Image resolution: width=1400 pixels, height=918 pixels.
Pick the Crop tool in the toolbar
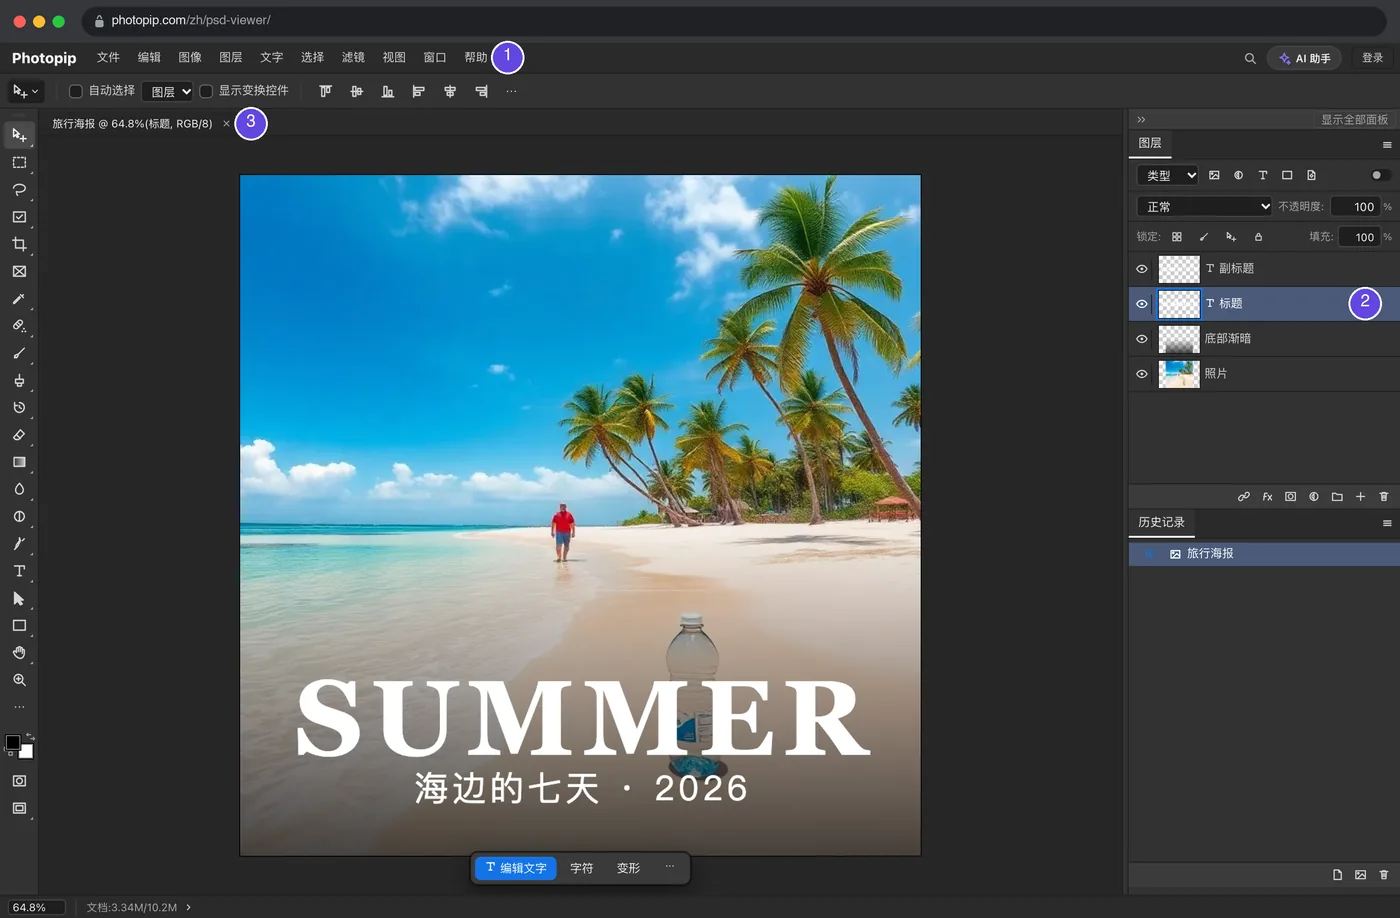tap(19, 244)
